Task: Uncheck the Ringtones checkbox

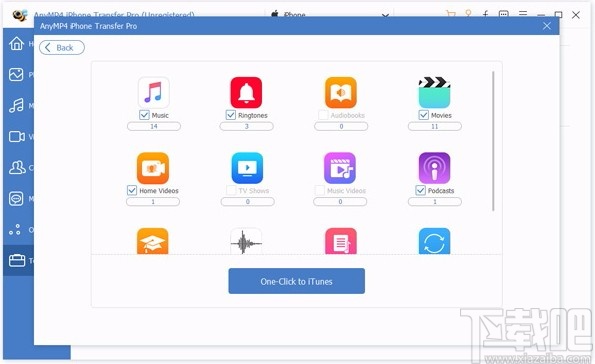Action: pyautogui.click(x=231, y=115)
